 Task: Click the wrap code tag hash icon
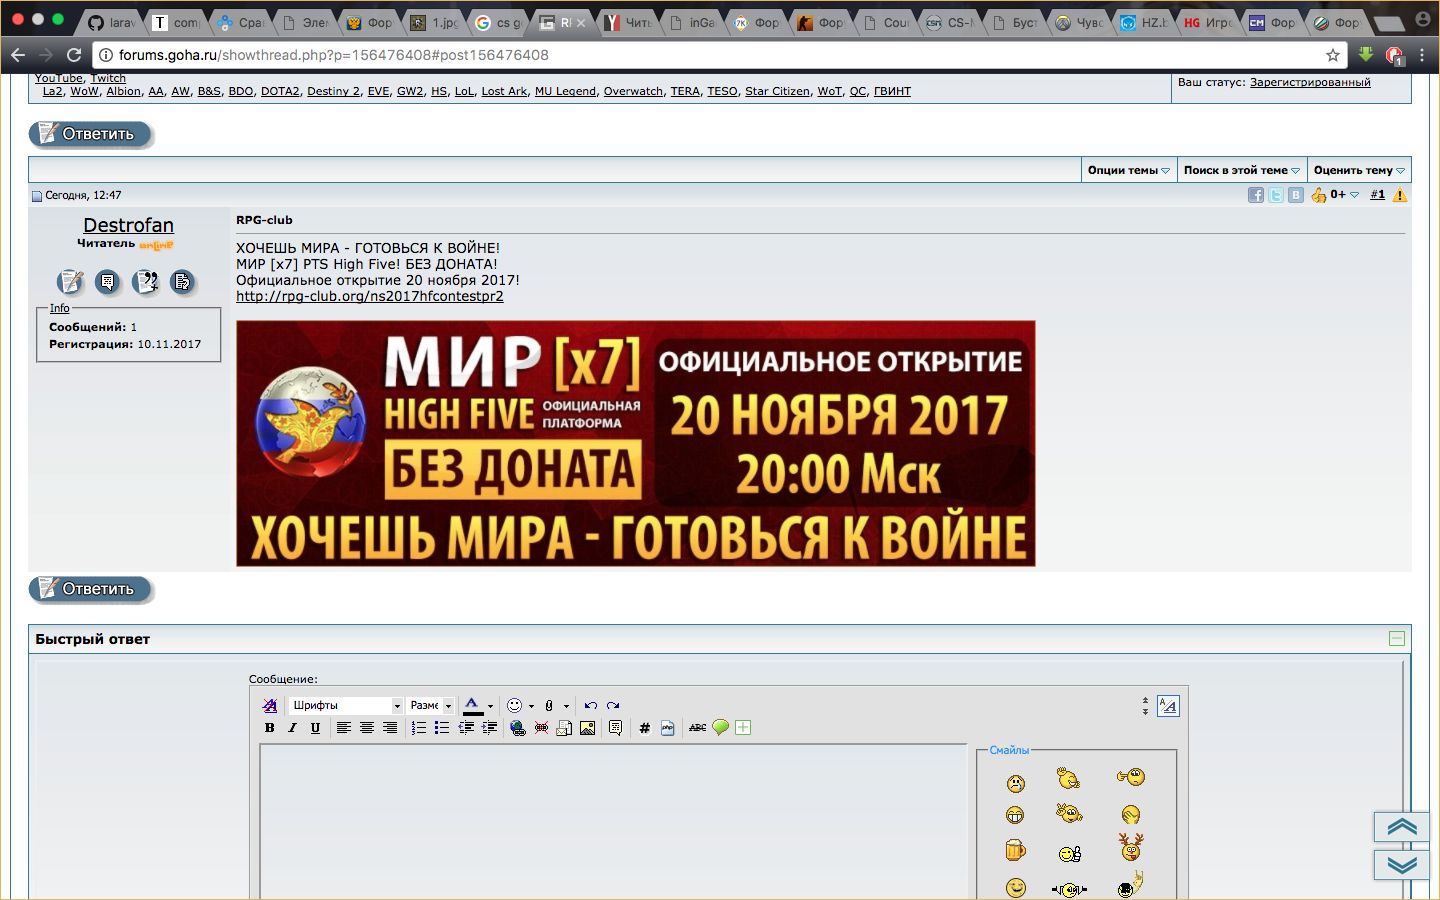[x=645, y=728]
